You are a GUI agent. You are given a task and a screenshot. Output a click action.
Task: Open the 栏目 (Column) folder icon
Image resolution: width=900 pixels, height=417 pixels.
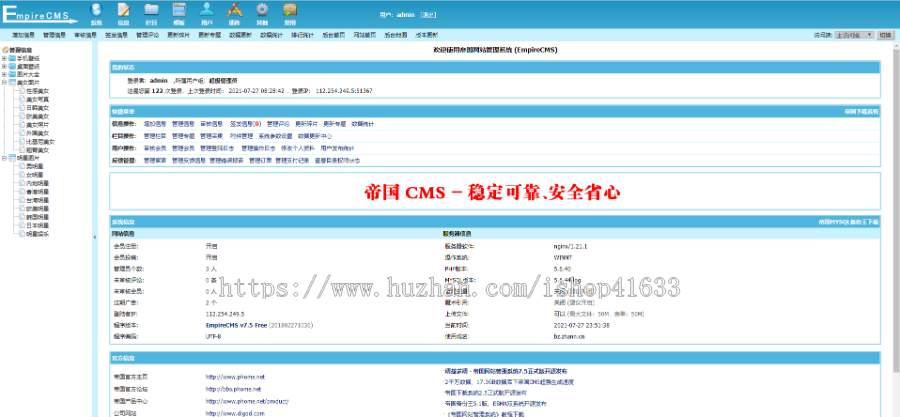(x=152, y=9)
